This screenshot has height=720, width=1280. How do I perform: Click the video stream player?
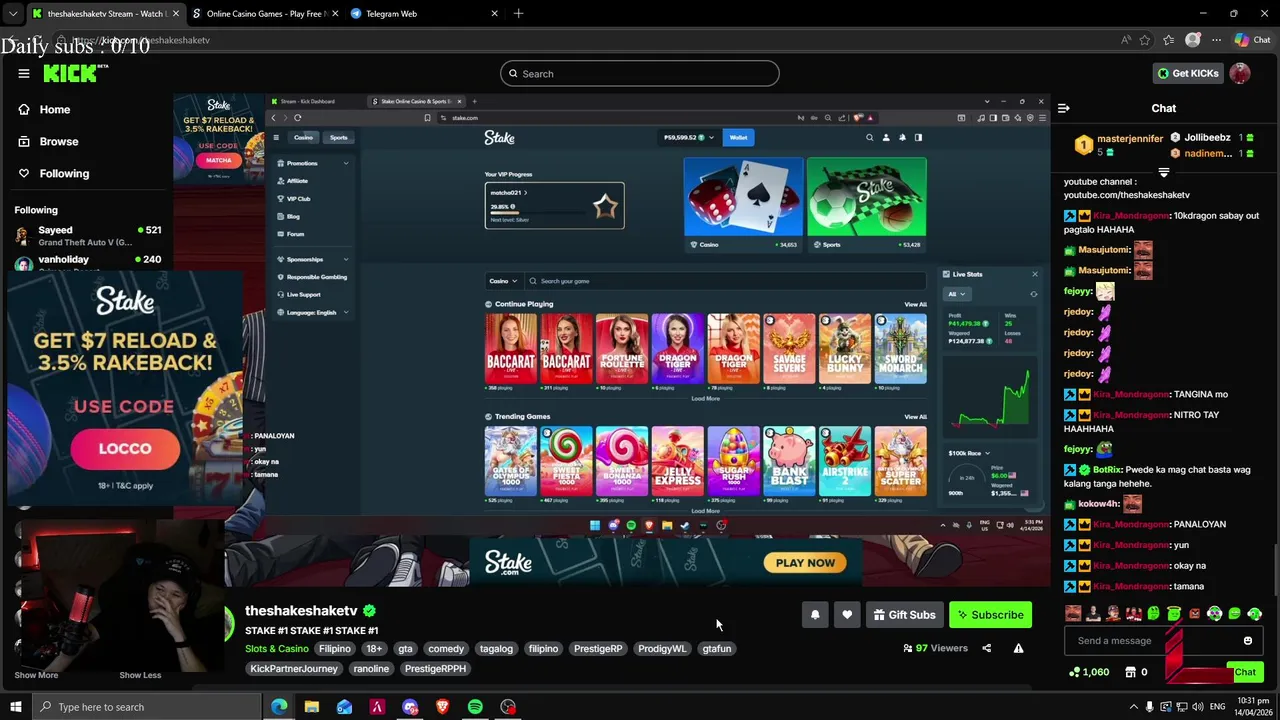pyautogui.click(x=610, y=340)
